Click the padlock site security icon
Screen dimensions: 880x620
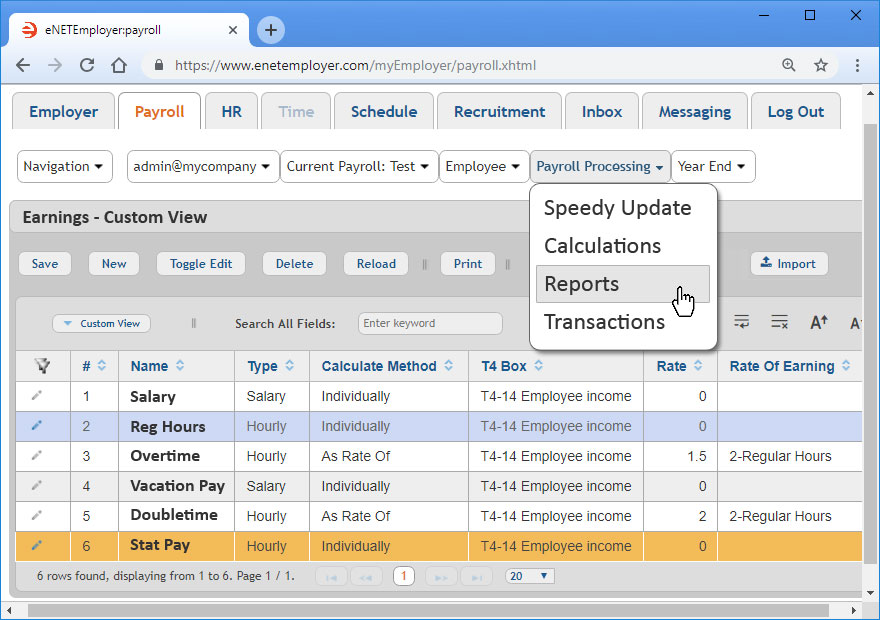point(159,65)
